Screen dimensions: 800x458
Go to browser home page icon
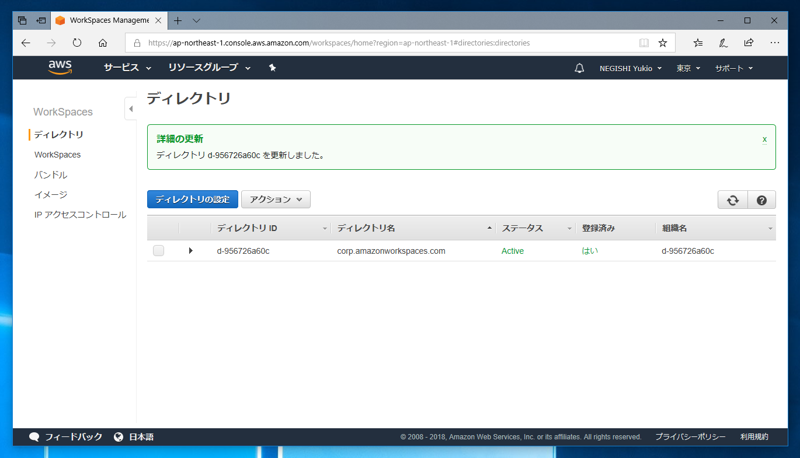coord(103,43)
